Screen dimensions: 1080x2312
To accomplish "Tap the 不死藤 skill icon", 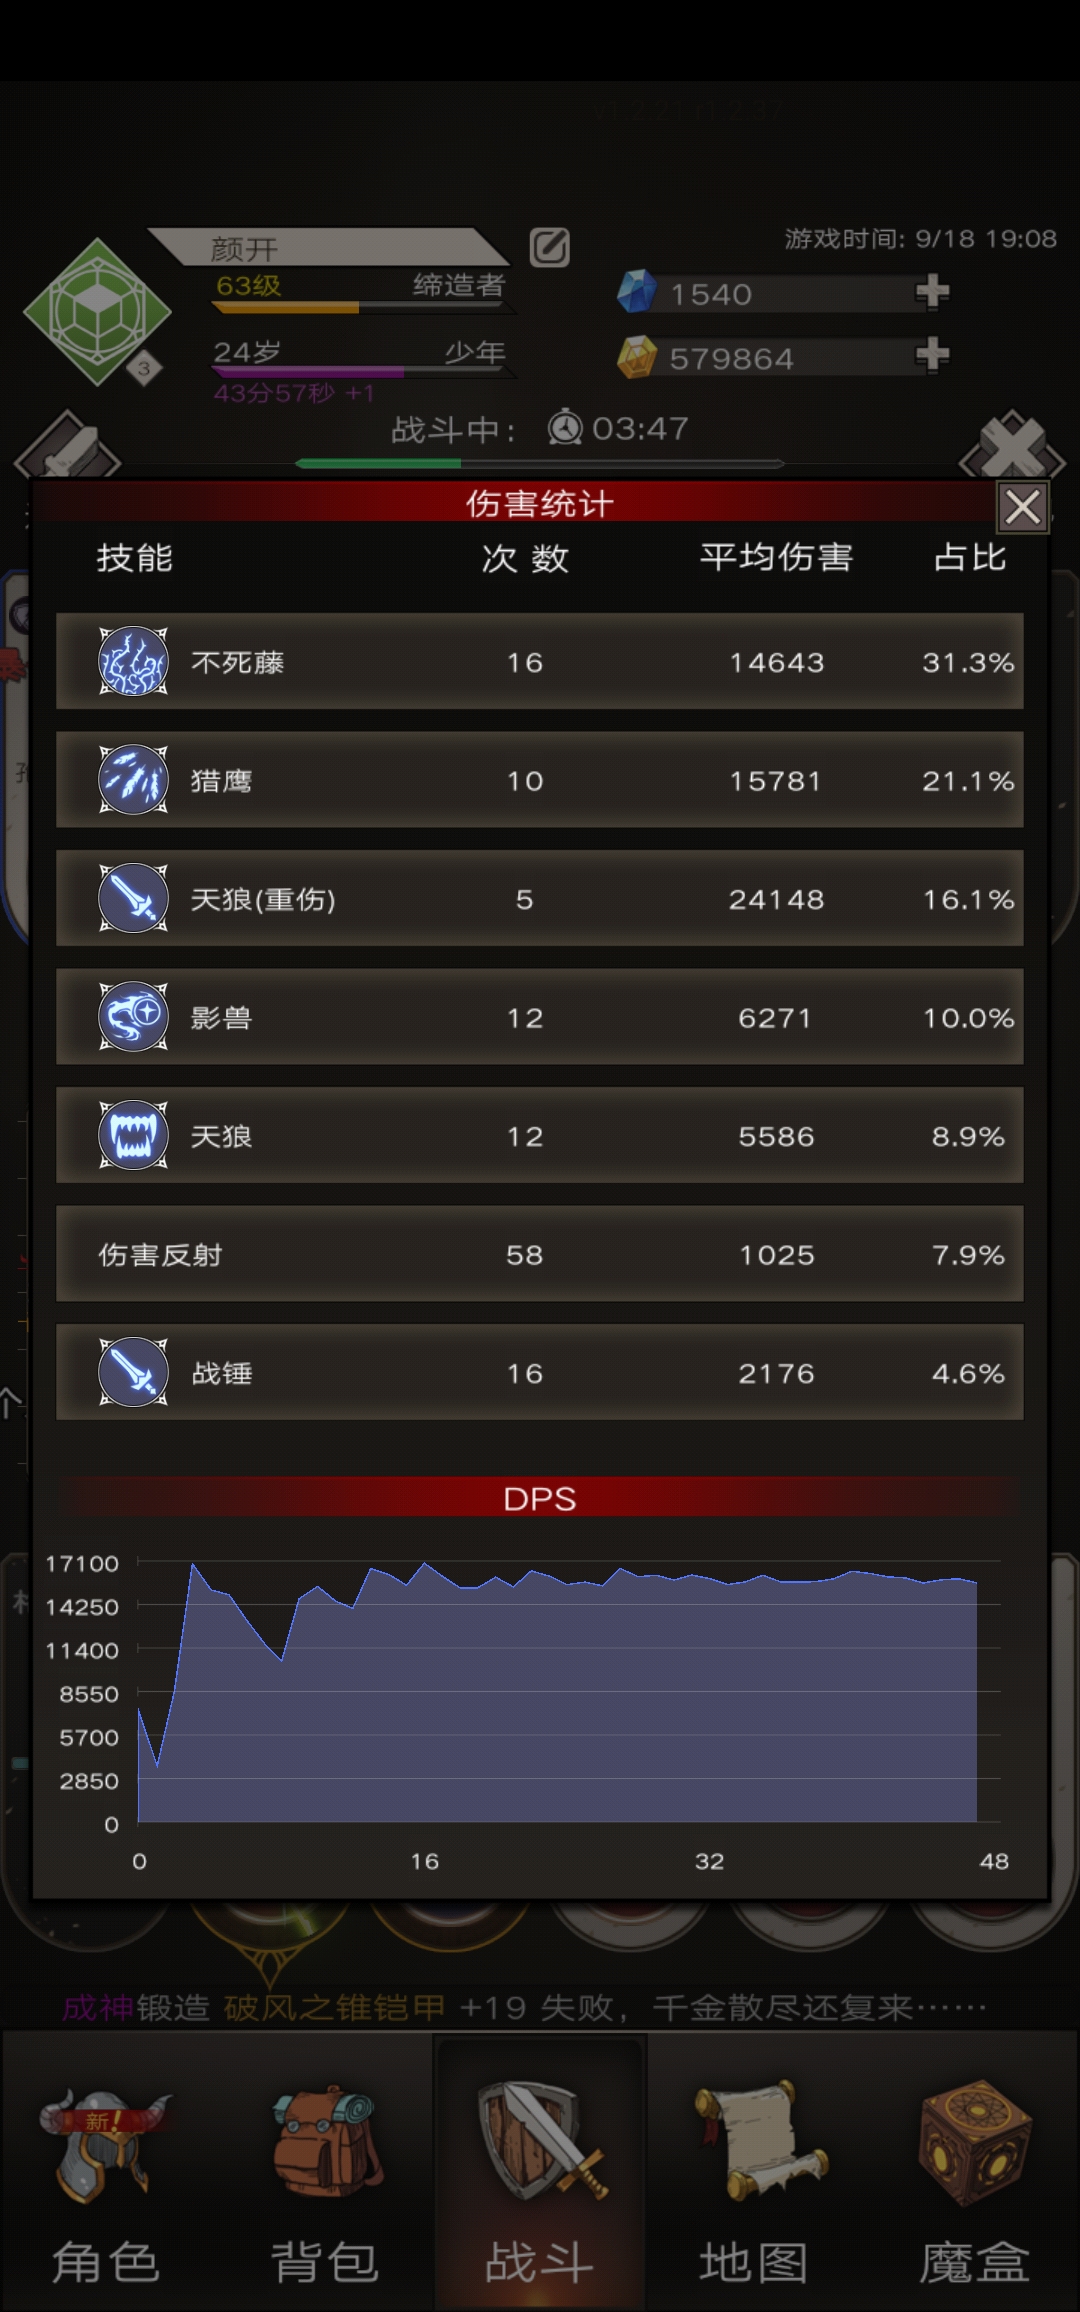I will pos(133,661).
